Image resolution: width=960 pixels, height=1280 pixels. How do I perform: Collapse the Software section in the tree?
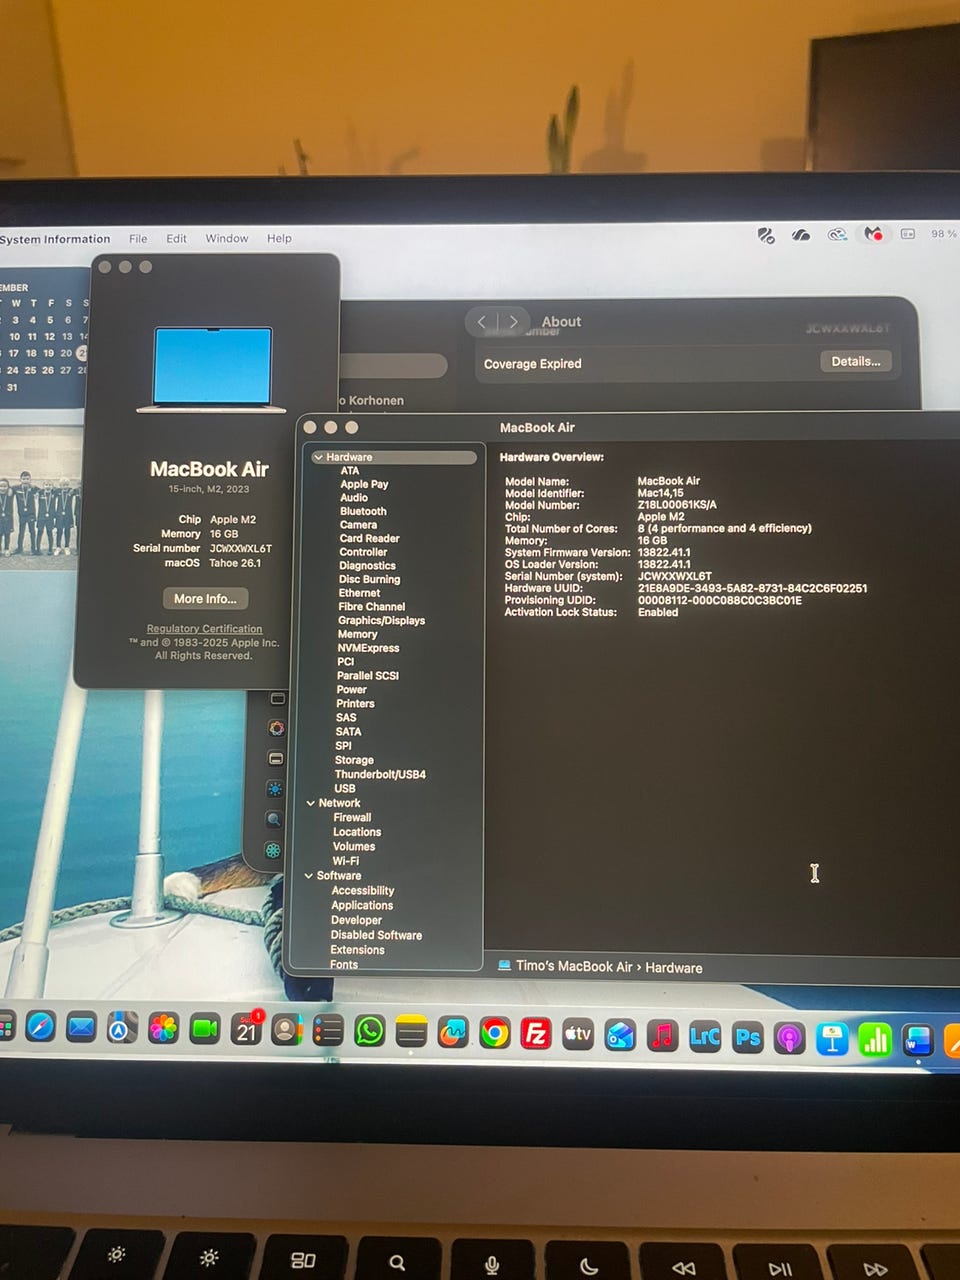click(x=309, y=875)
